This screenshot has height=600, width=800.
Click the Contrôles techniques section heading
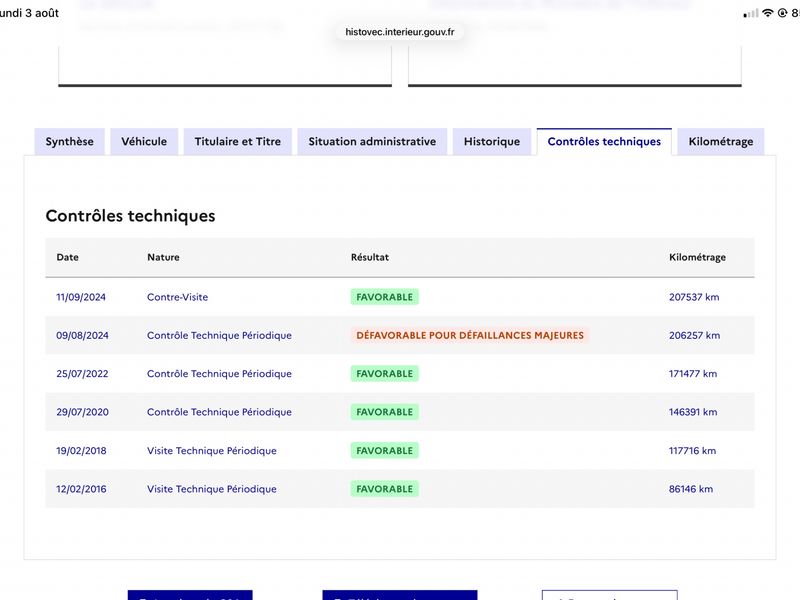click(130, 216)
